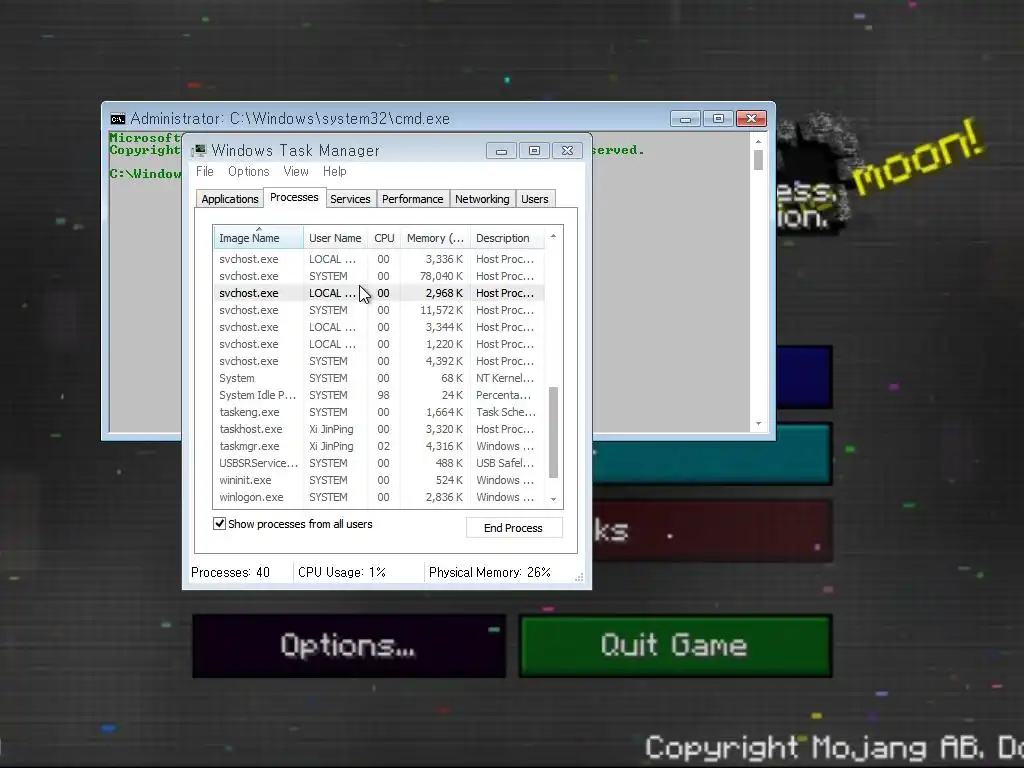
Task: Open the Networking tab
Action: [x=482, y=199]
